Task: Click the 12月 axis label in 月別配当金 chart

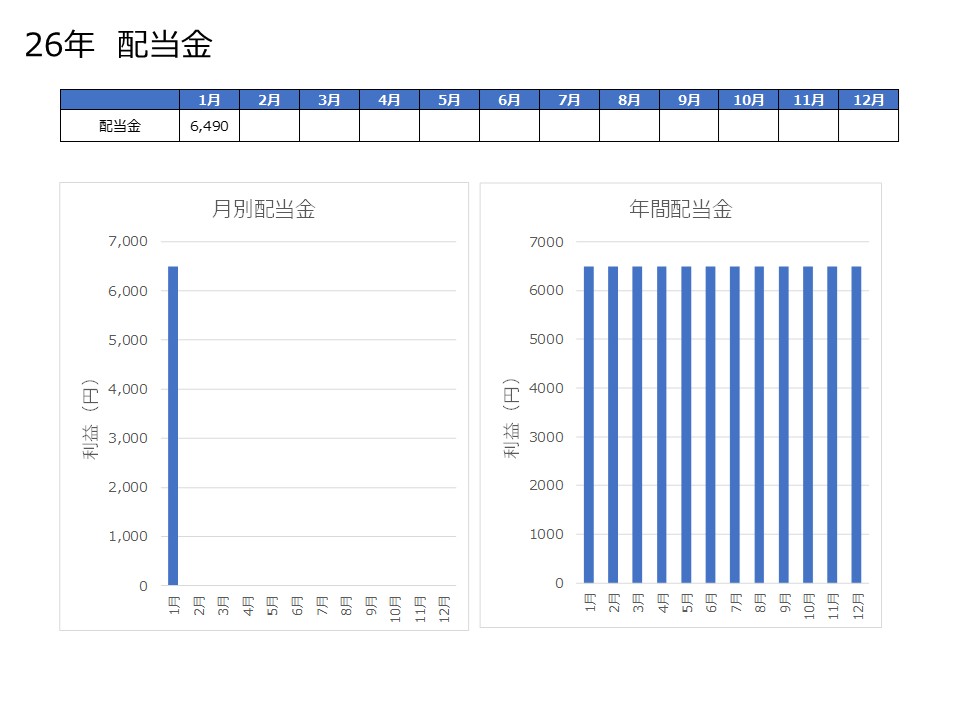Action: 445,608
